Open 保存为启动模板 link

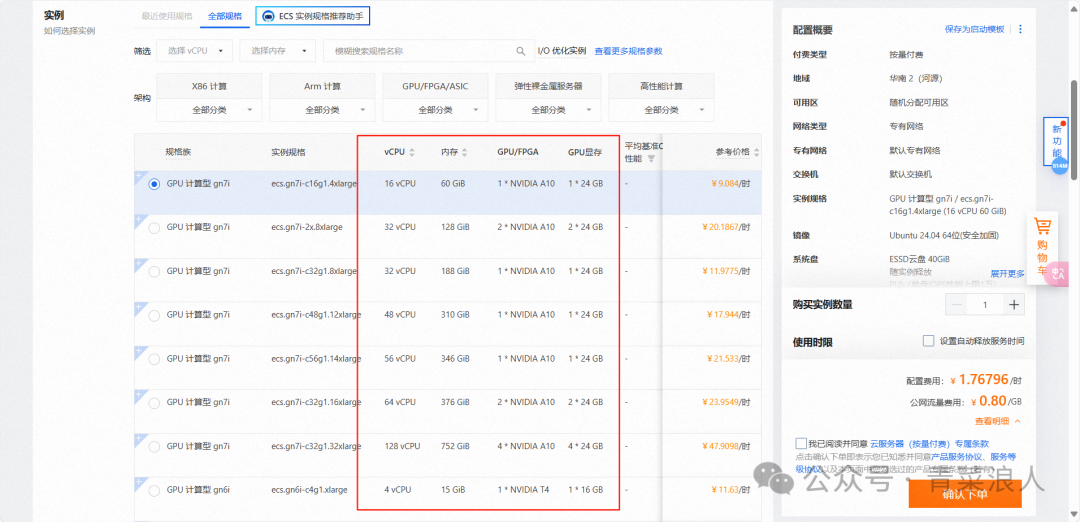pos(975,30)
